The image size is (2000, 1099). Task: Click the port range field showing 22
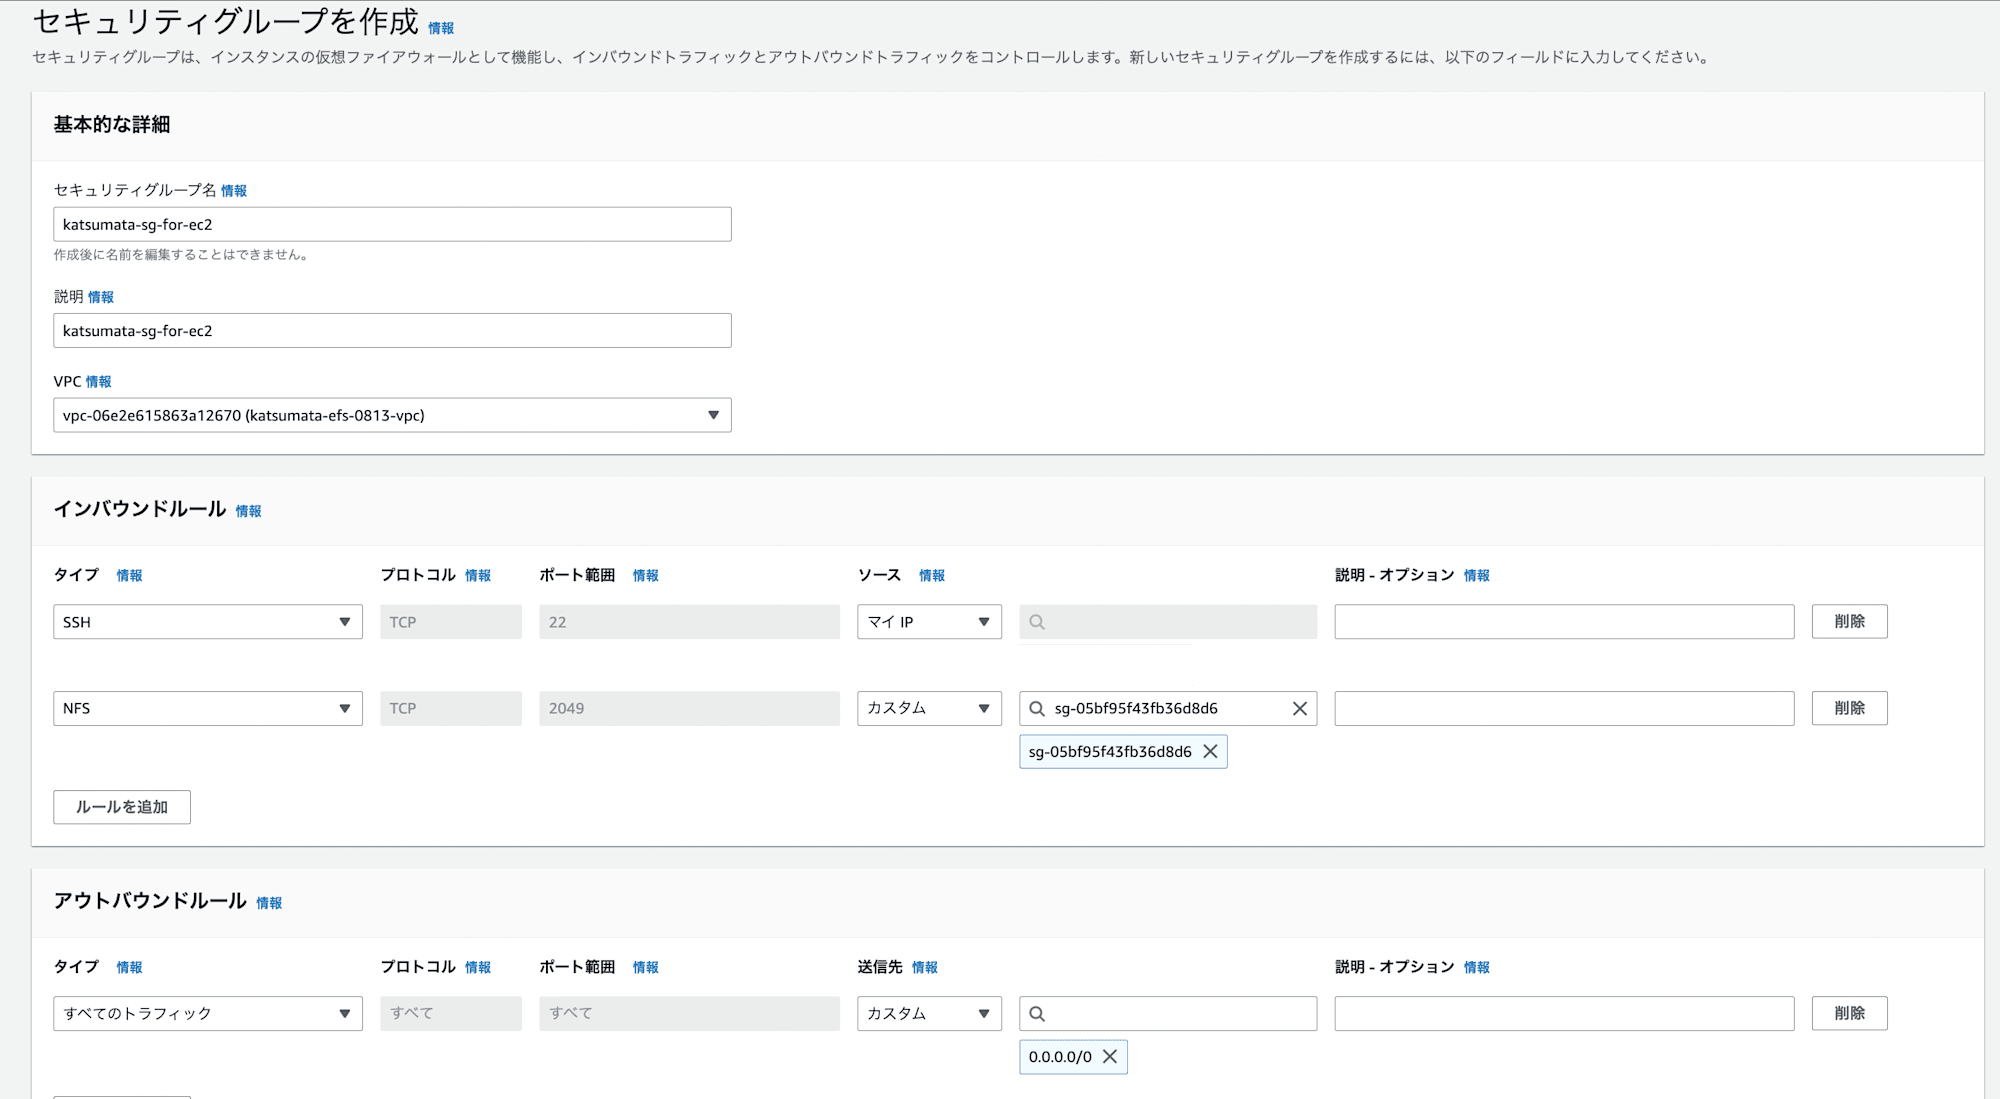click(x=689, y=622)
